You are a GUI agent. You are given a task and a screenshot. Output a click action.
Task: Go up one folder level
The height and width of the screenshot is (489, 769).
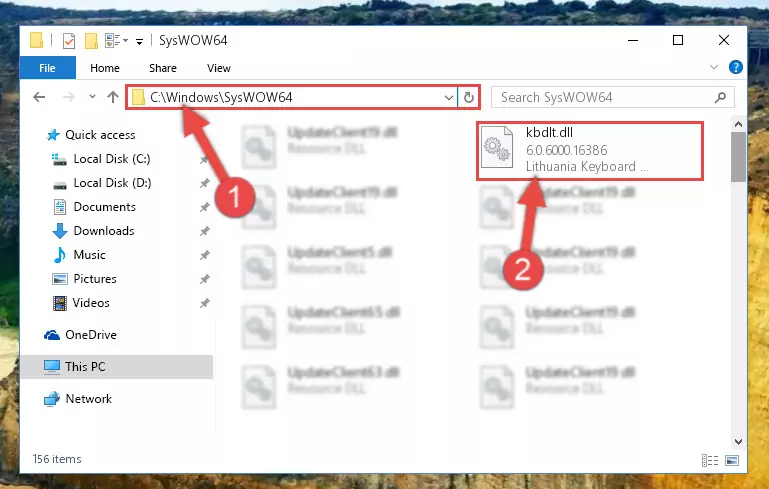click(113, 97)
